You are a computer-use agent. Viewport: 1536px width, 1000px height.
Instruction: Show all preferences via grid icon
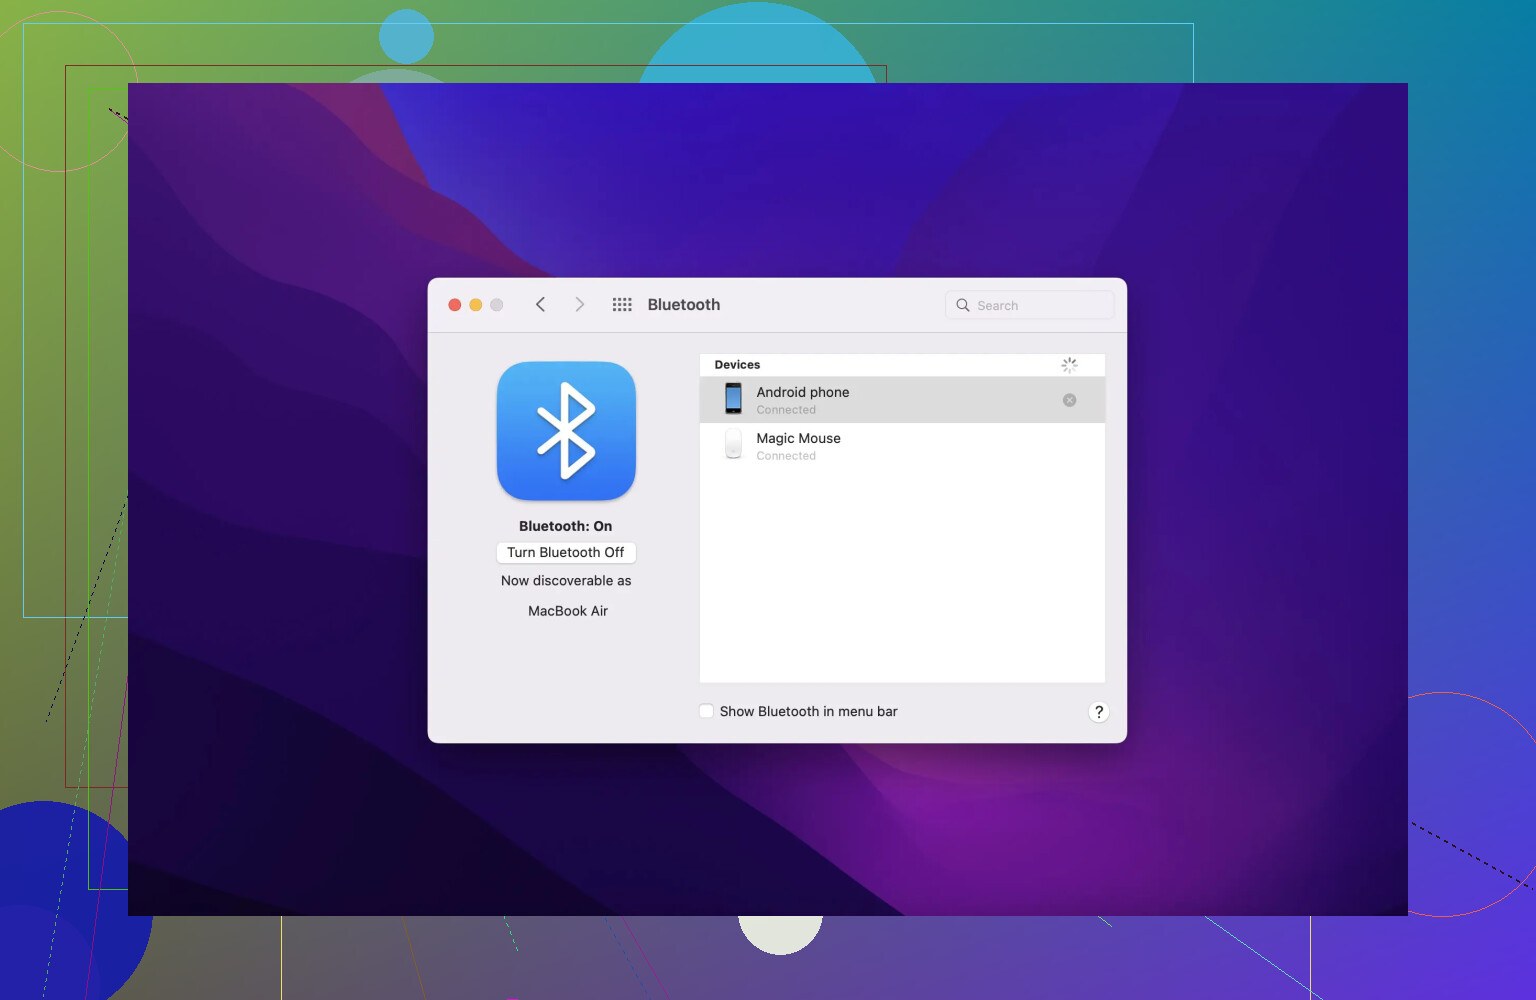pyautogui.click(x=622, y=305)
